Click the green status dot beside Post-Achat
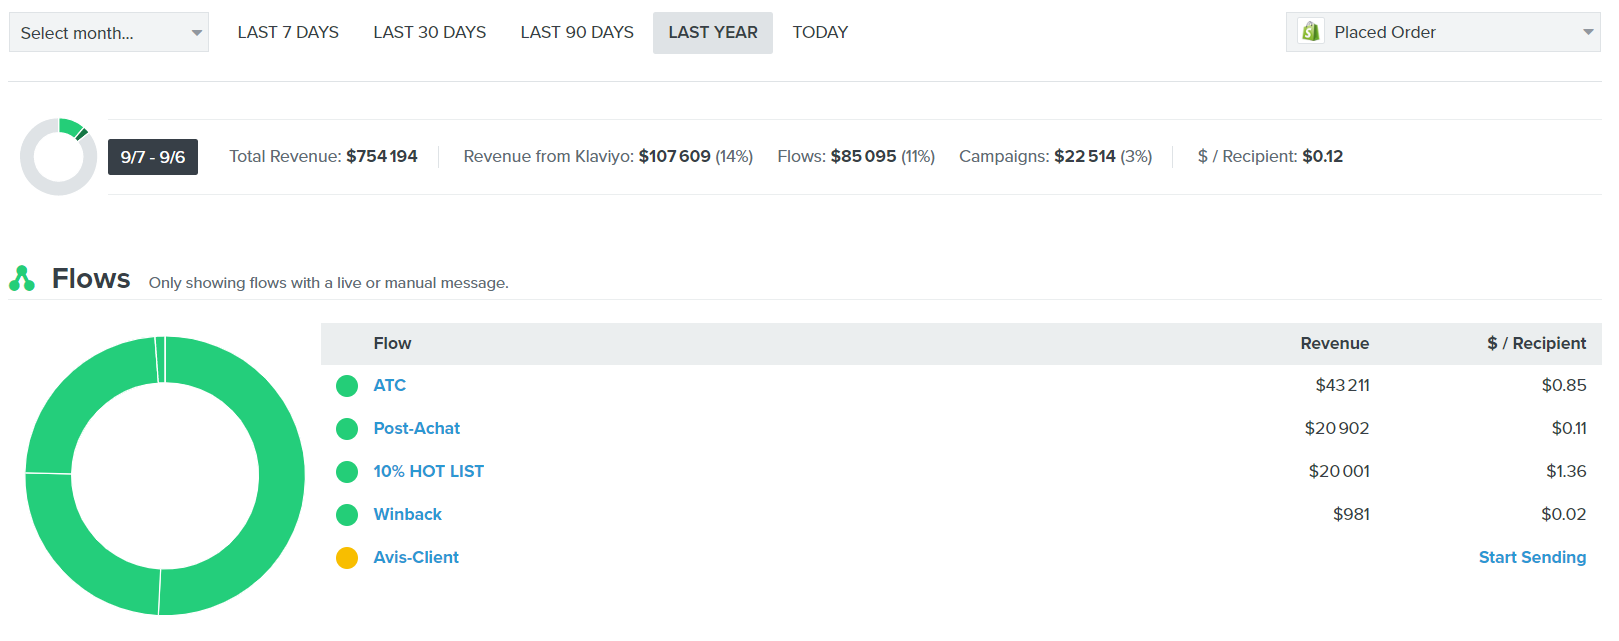This screenshot has width=1619, height=641. 347,429
